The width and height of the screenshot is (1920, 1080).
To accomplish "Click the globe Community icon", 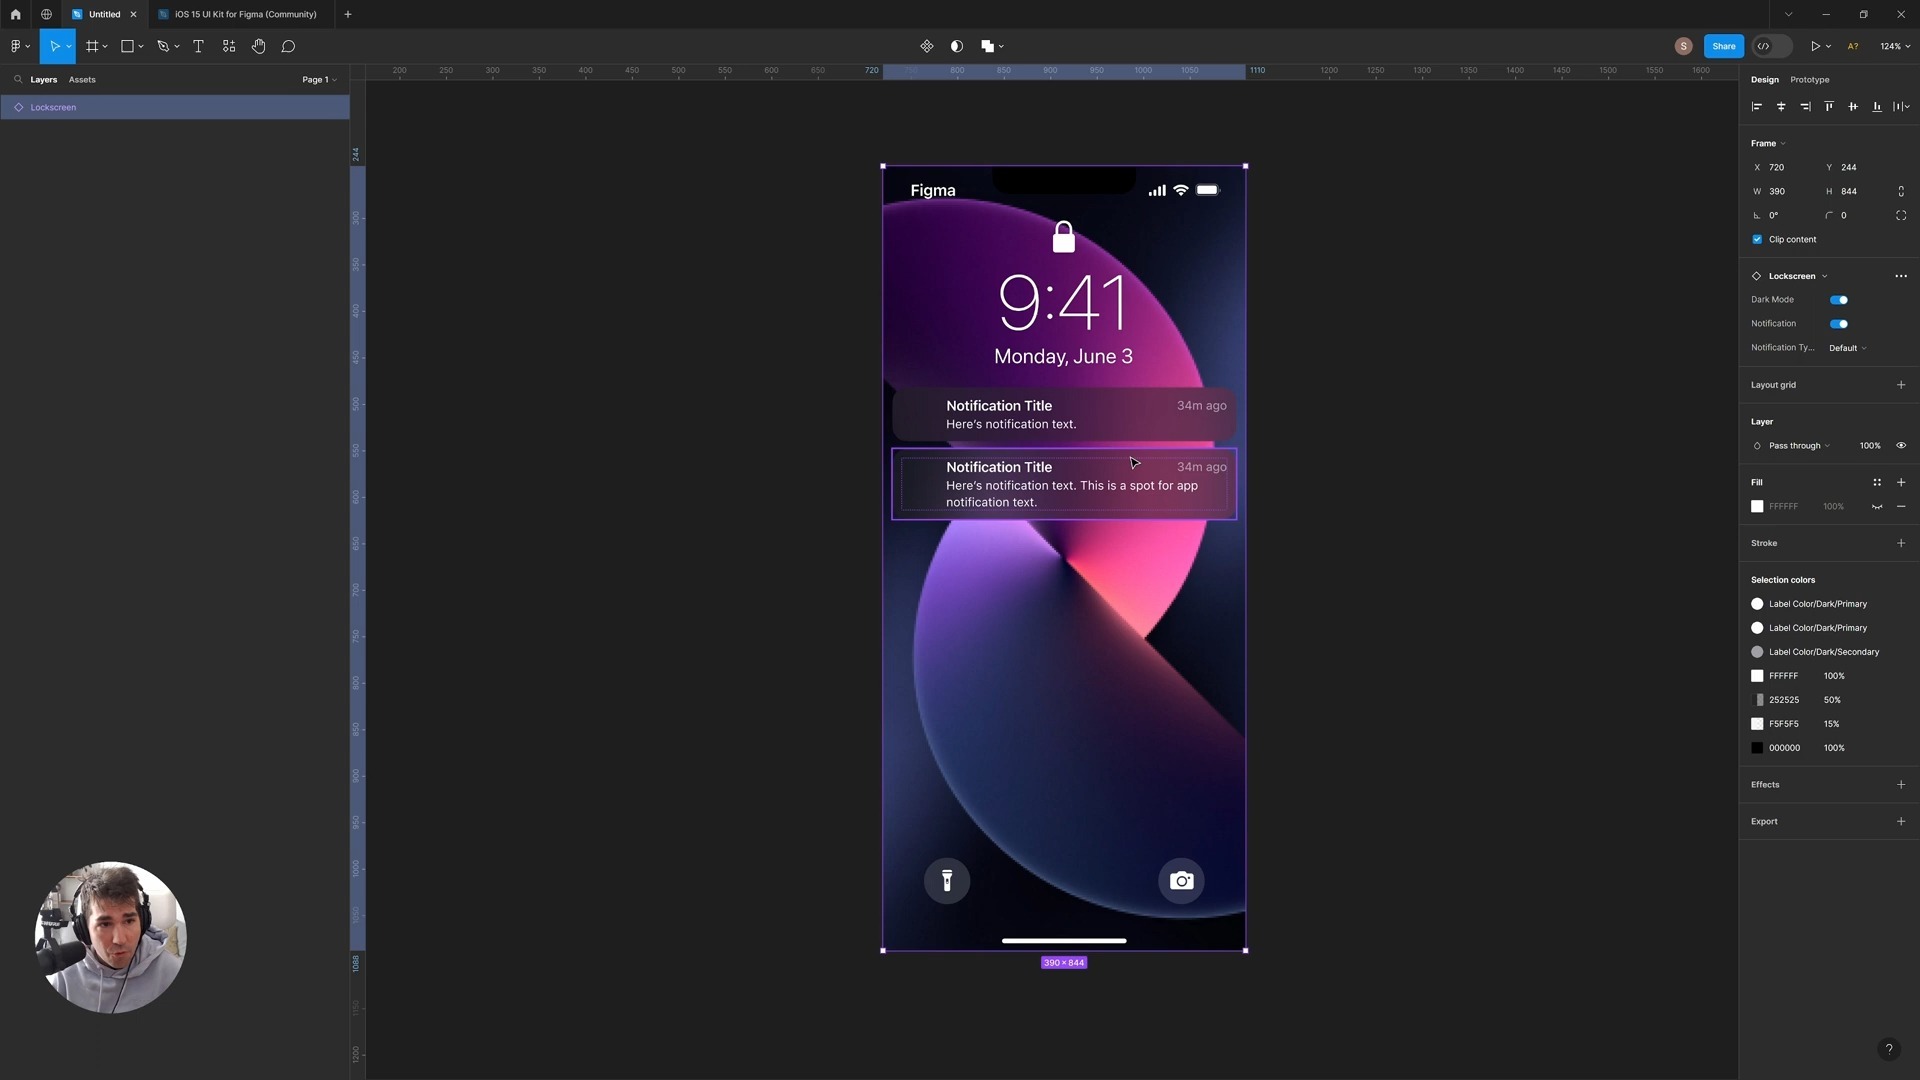I will [x=46, y=14].
